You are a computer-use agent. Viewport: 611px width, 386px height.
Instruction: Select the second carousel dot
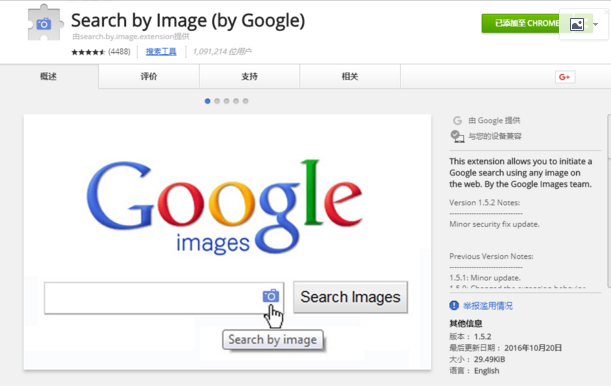(x=217, y=101)
